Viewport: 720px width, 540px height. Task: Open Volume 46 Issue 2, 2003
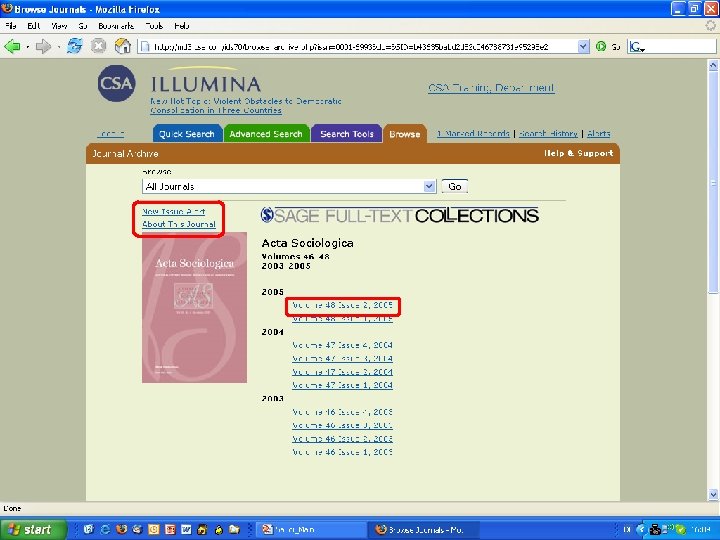(x=343, y=439)
